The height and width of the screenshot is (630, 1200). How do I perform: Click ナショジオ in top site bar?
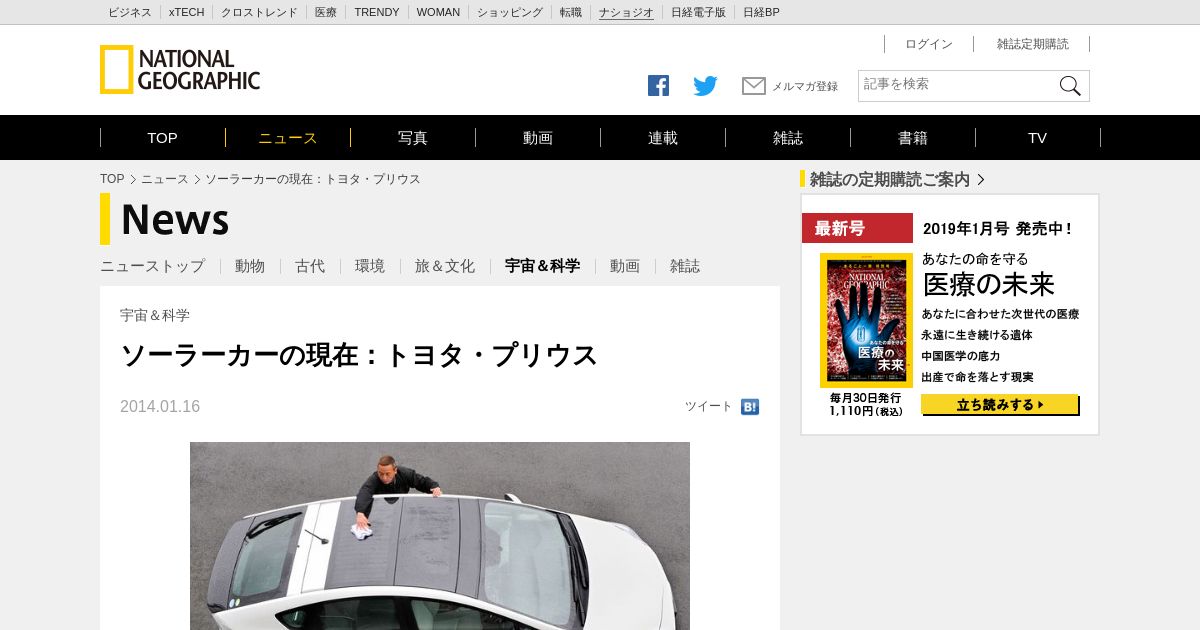tap(626, 12)
